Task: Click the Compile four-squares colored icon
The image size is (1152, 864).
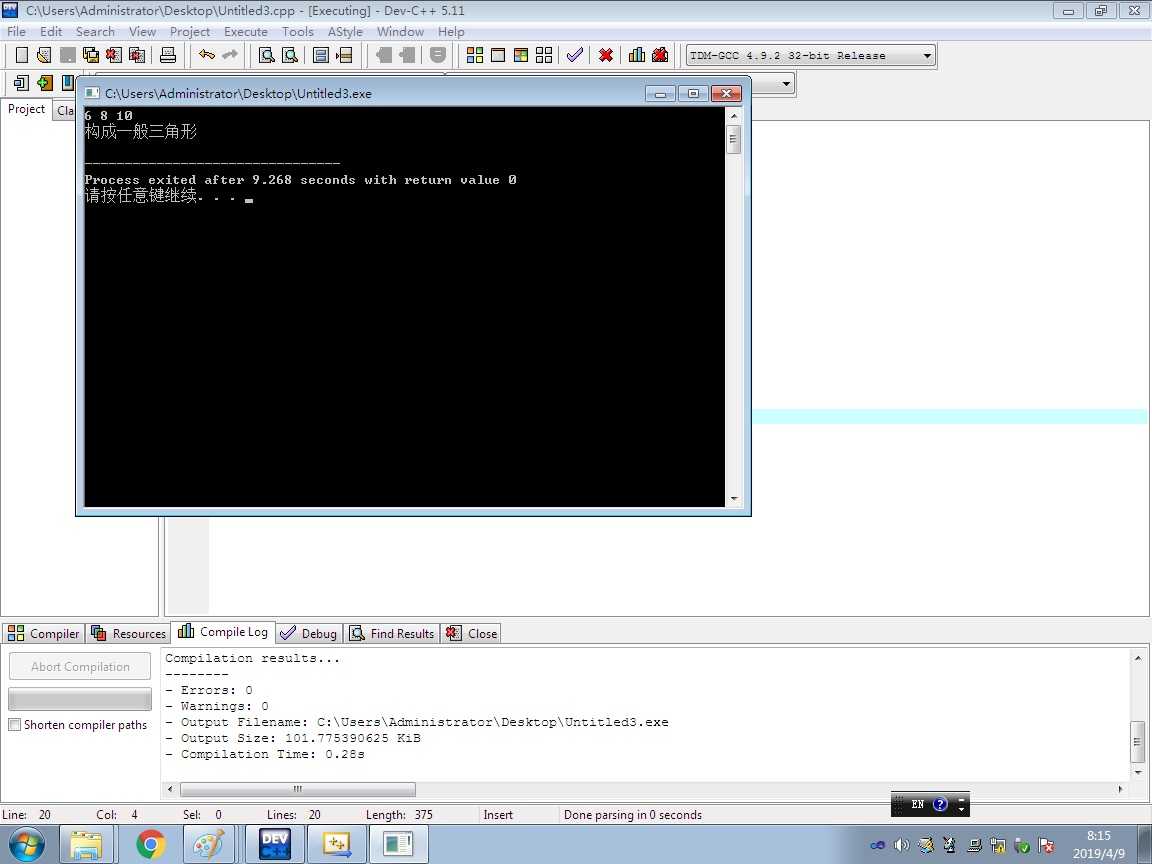Action: [x=475, y=55]
